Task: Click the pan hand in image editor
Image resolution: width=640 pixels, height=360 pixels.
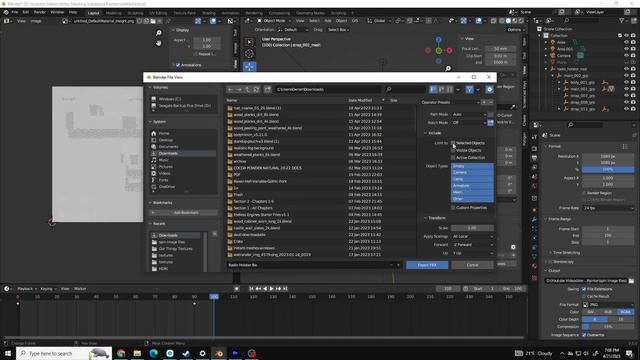Action: [x=159, y=43]
